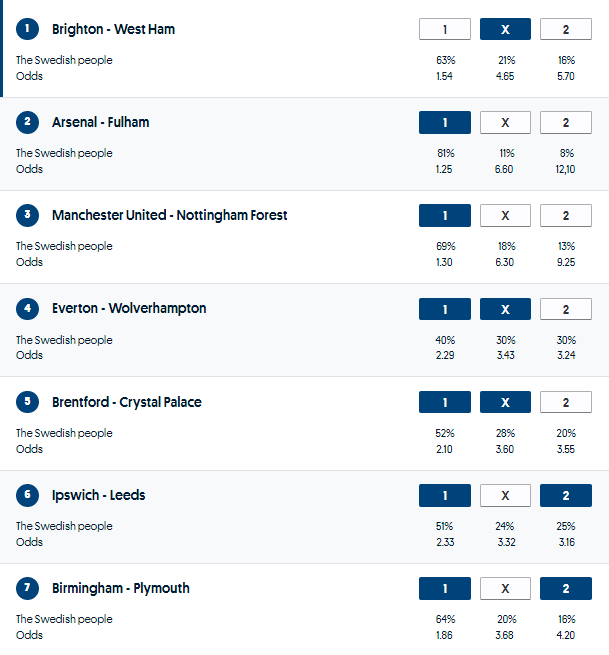Screen dimensions: 609x655
Task: Toggle home win for Brighton - West Ham
Action: pyautogui.click(x=445, y=29)
